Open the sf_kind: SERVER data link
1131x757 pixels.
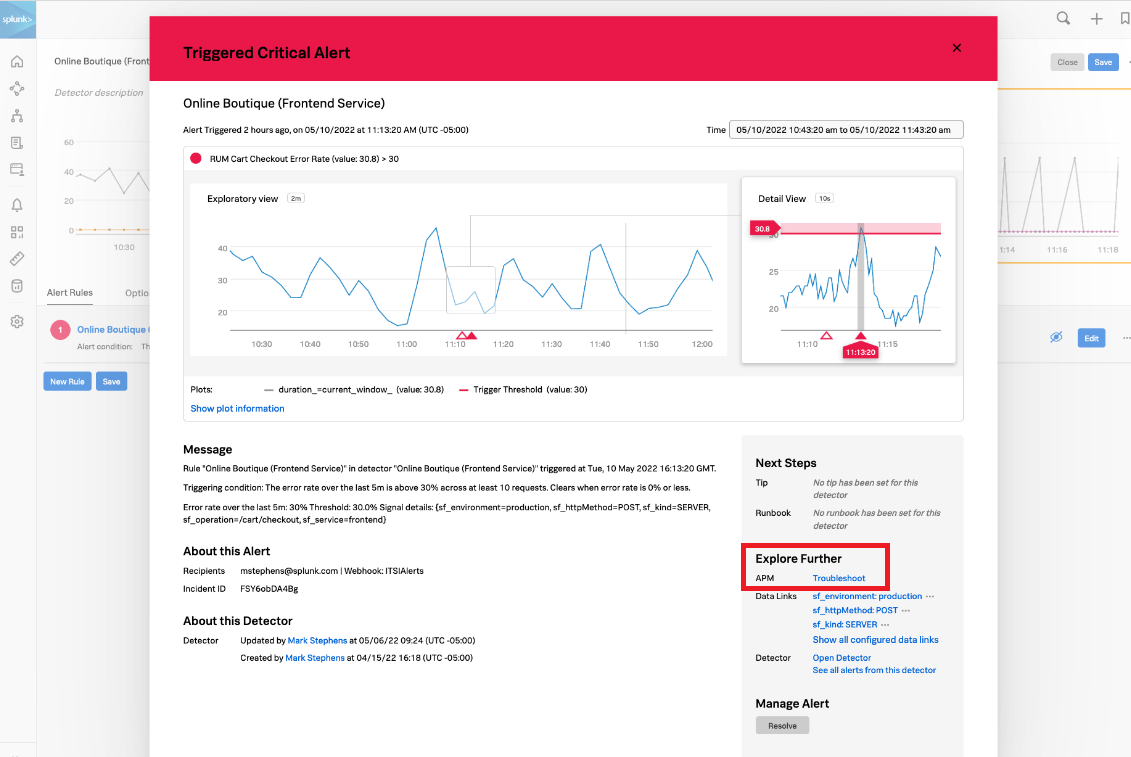coord(845,625)
